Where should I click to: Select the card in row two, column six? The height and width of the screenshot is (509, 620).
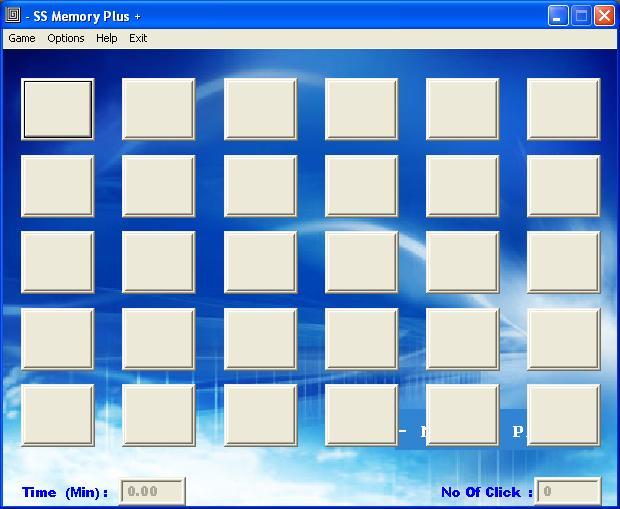[563, 186]
